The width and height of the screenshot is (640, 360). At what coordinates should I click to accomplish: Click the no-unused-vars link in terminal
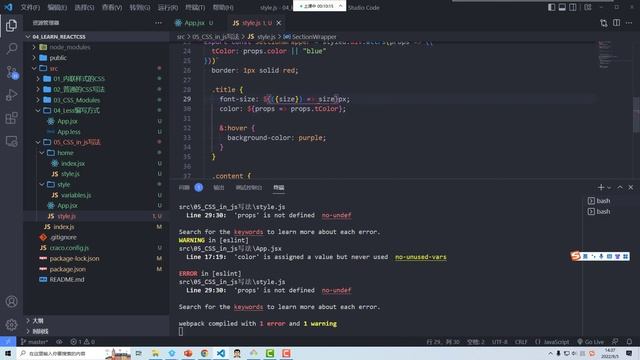pos(420,257)
